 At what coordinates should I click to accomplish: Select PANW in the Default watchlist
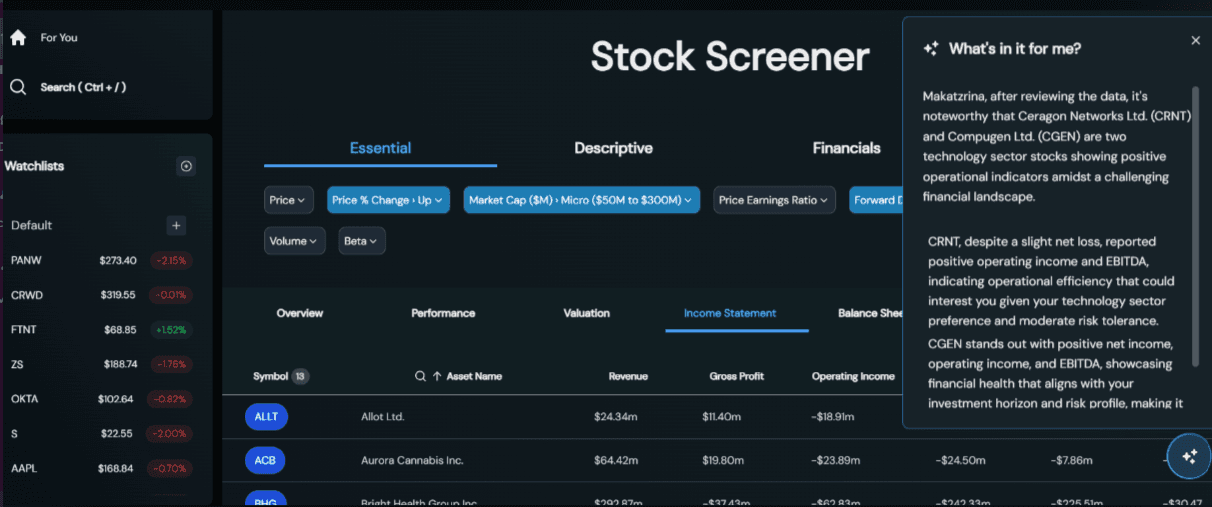(27, 260)
